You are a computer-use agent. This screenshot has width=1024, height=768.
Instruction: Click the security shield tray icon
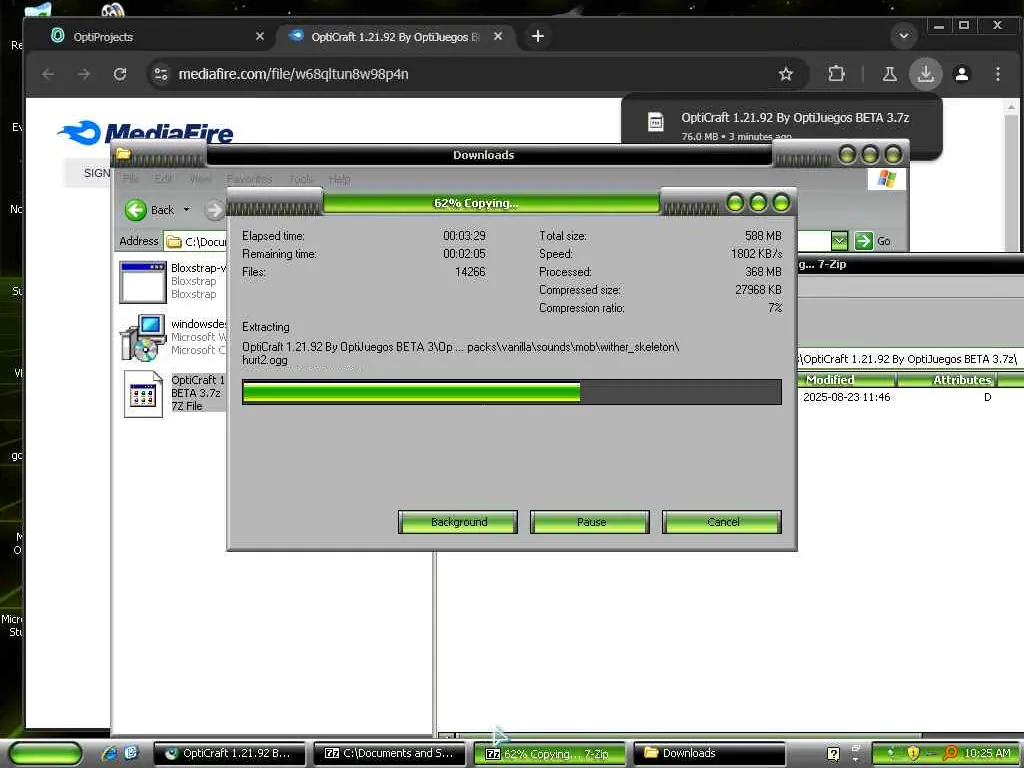(912, 753)
